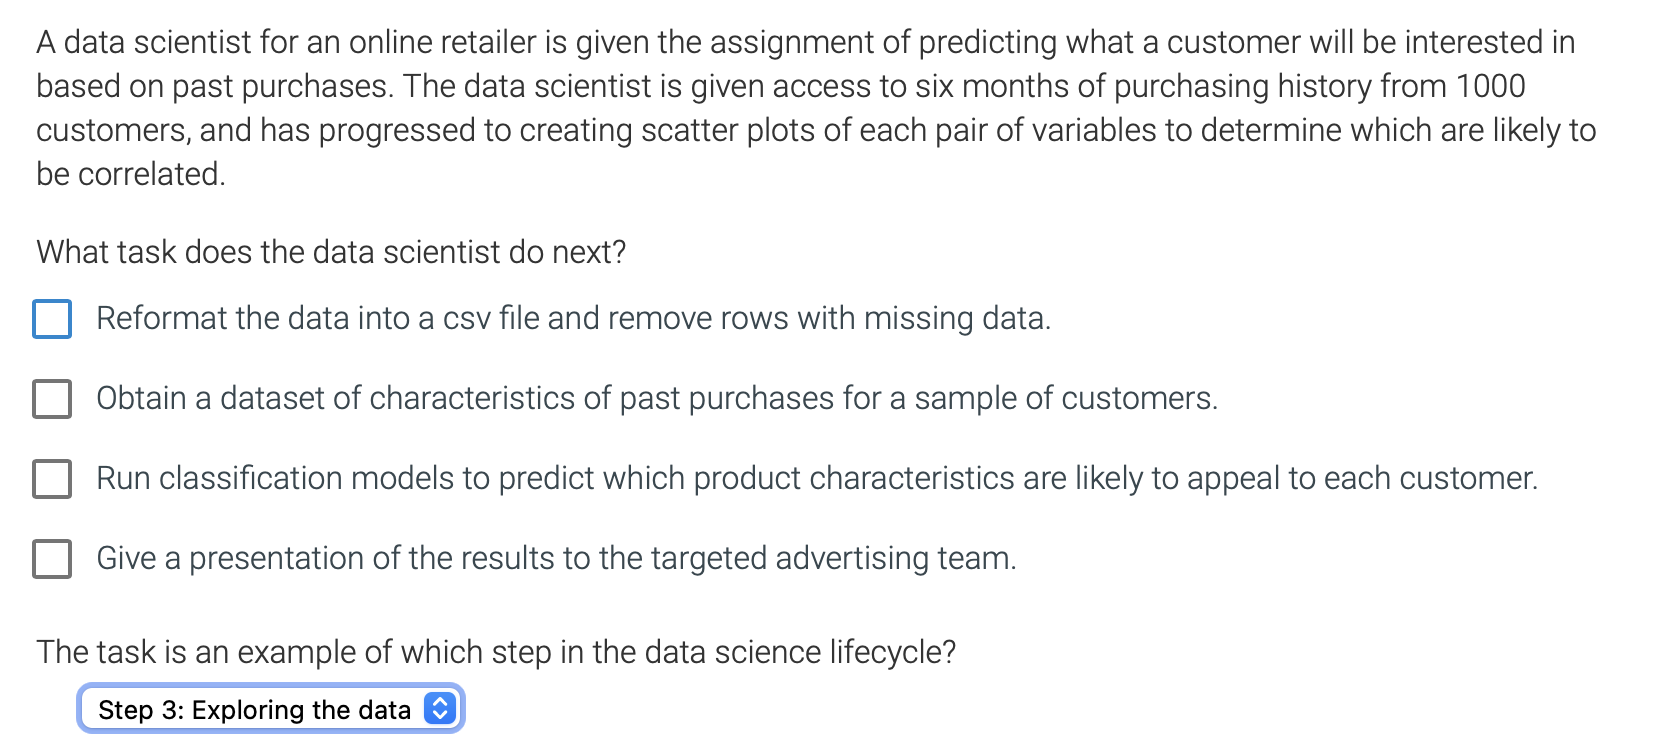The height and width of the screenshot is (746, 1676).
Task: Tick the checkbox for running classification models
Action: (52, 479)
